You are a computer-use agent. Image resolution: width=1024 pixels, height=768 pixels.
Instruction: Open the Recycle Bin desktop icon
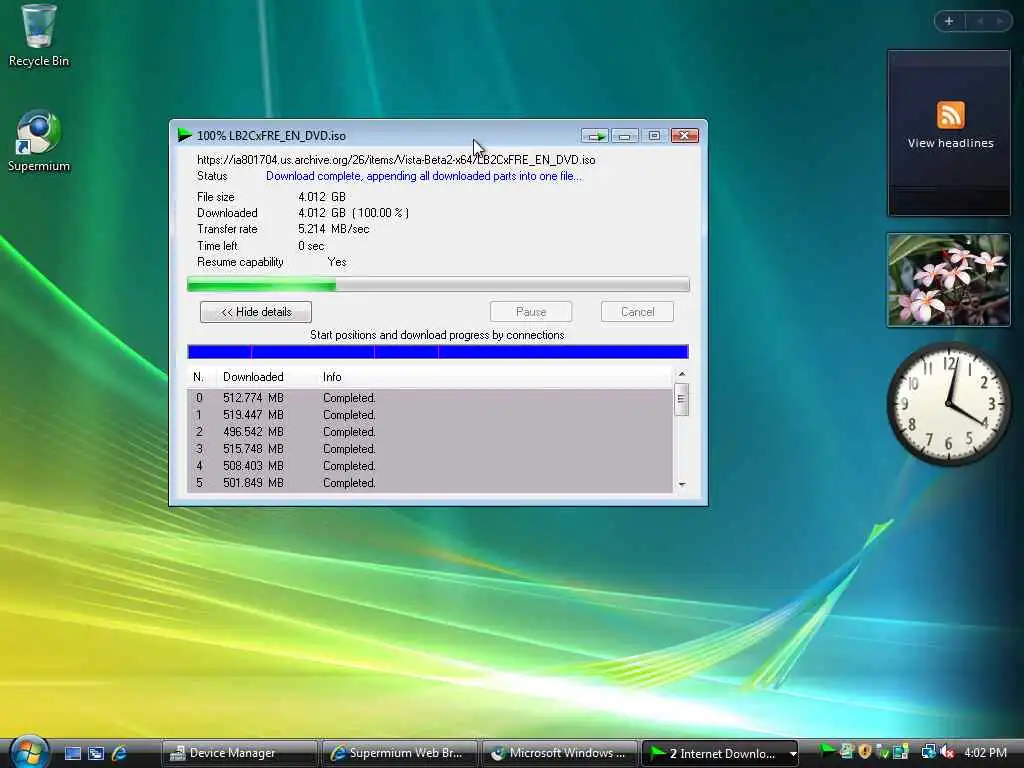pyautogui.click(x=39, y=37)
